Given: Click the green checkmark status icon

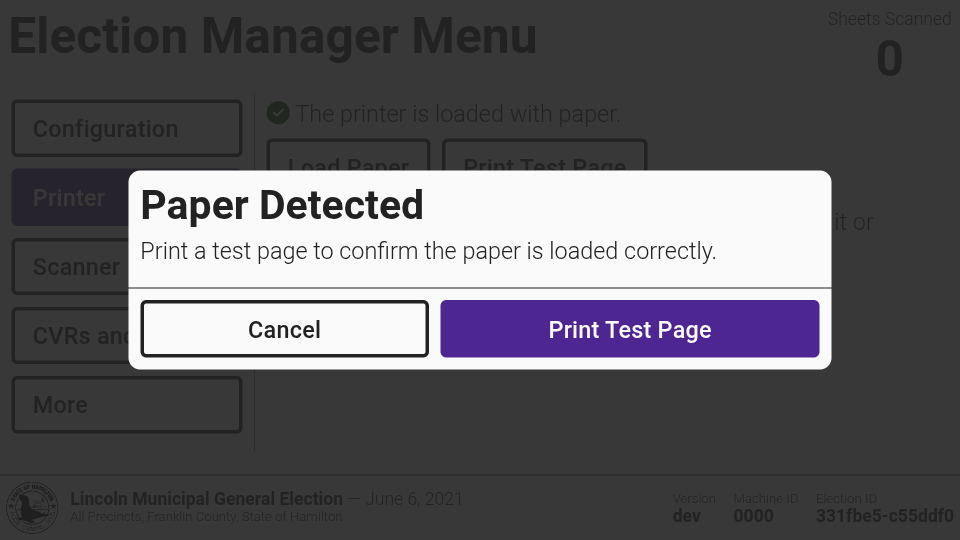Looking at the screenshot, I should 278,114.
